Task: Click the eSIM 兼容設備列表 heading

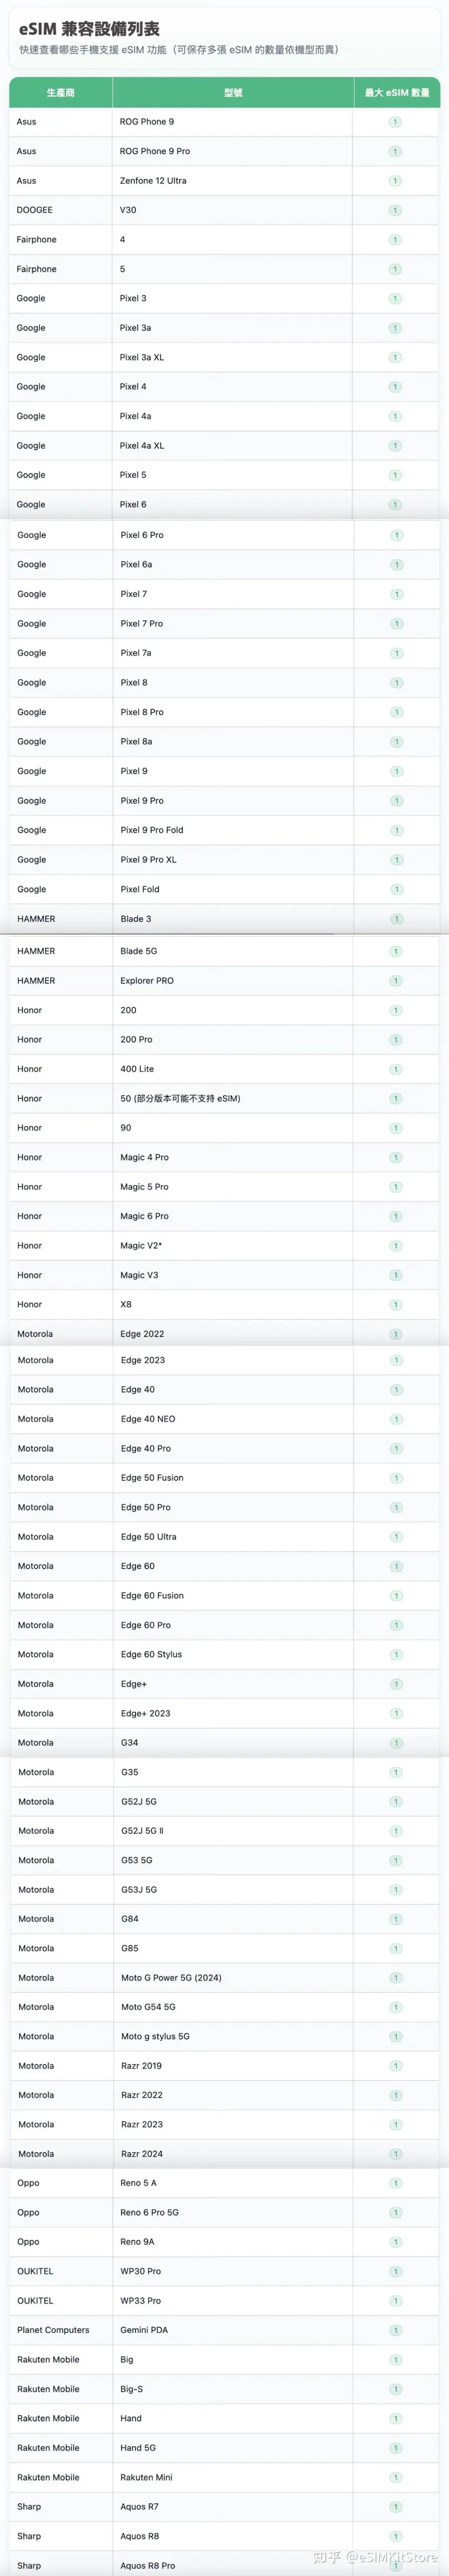Action: 89,29
